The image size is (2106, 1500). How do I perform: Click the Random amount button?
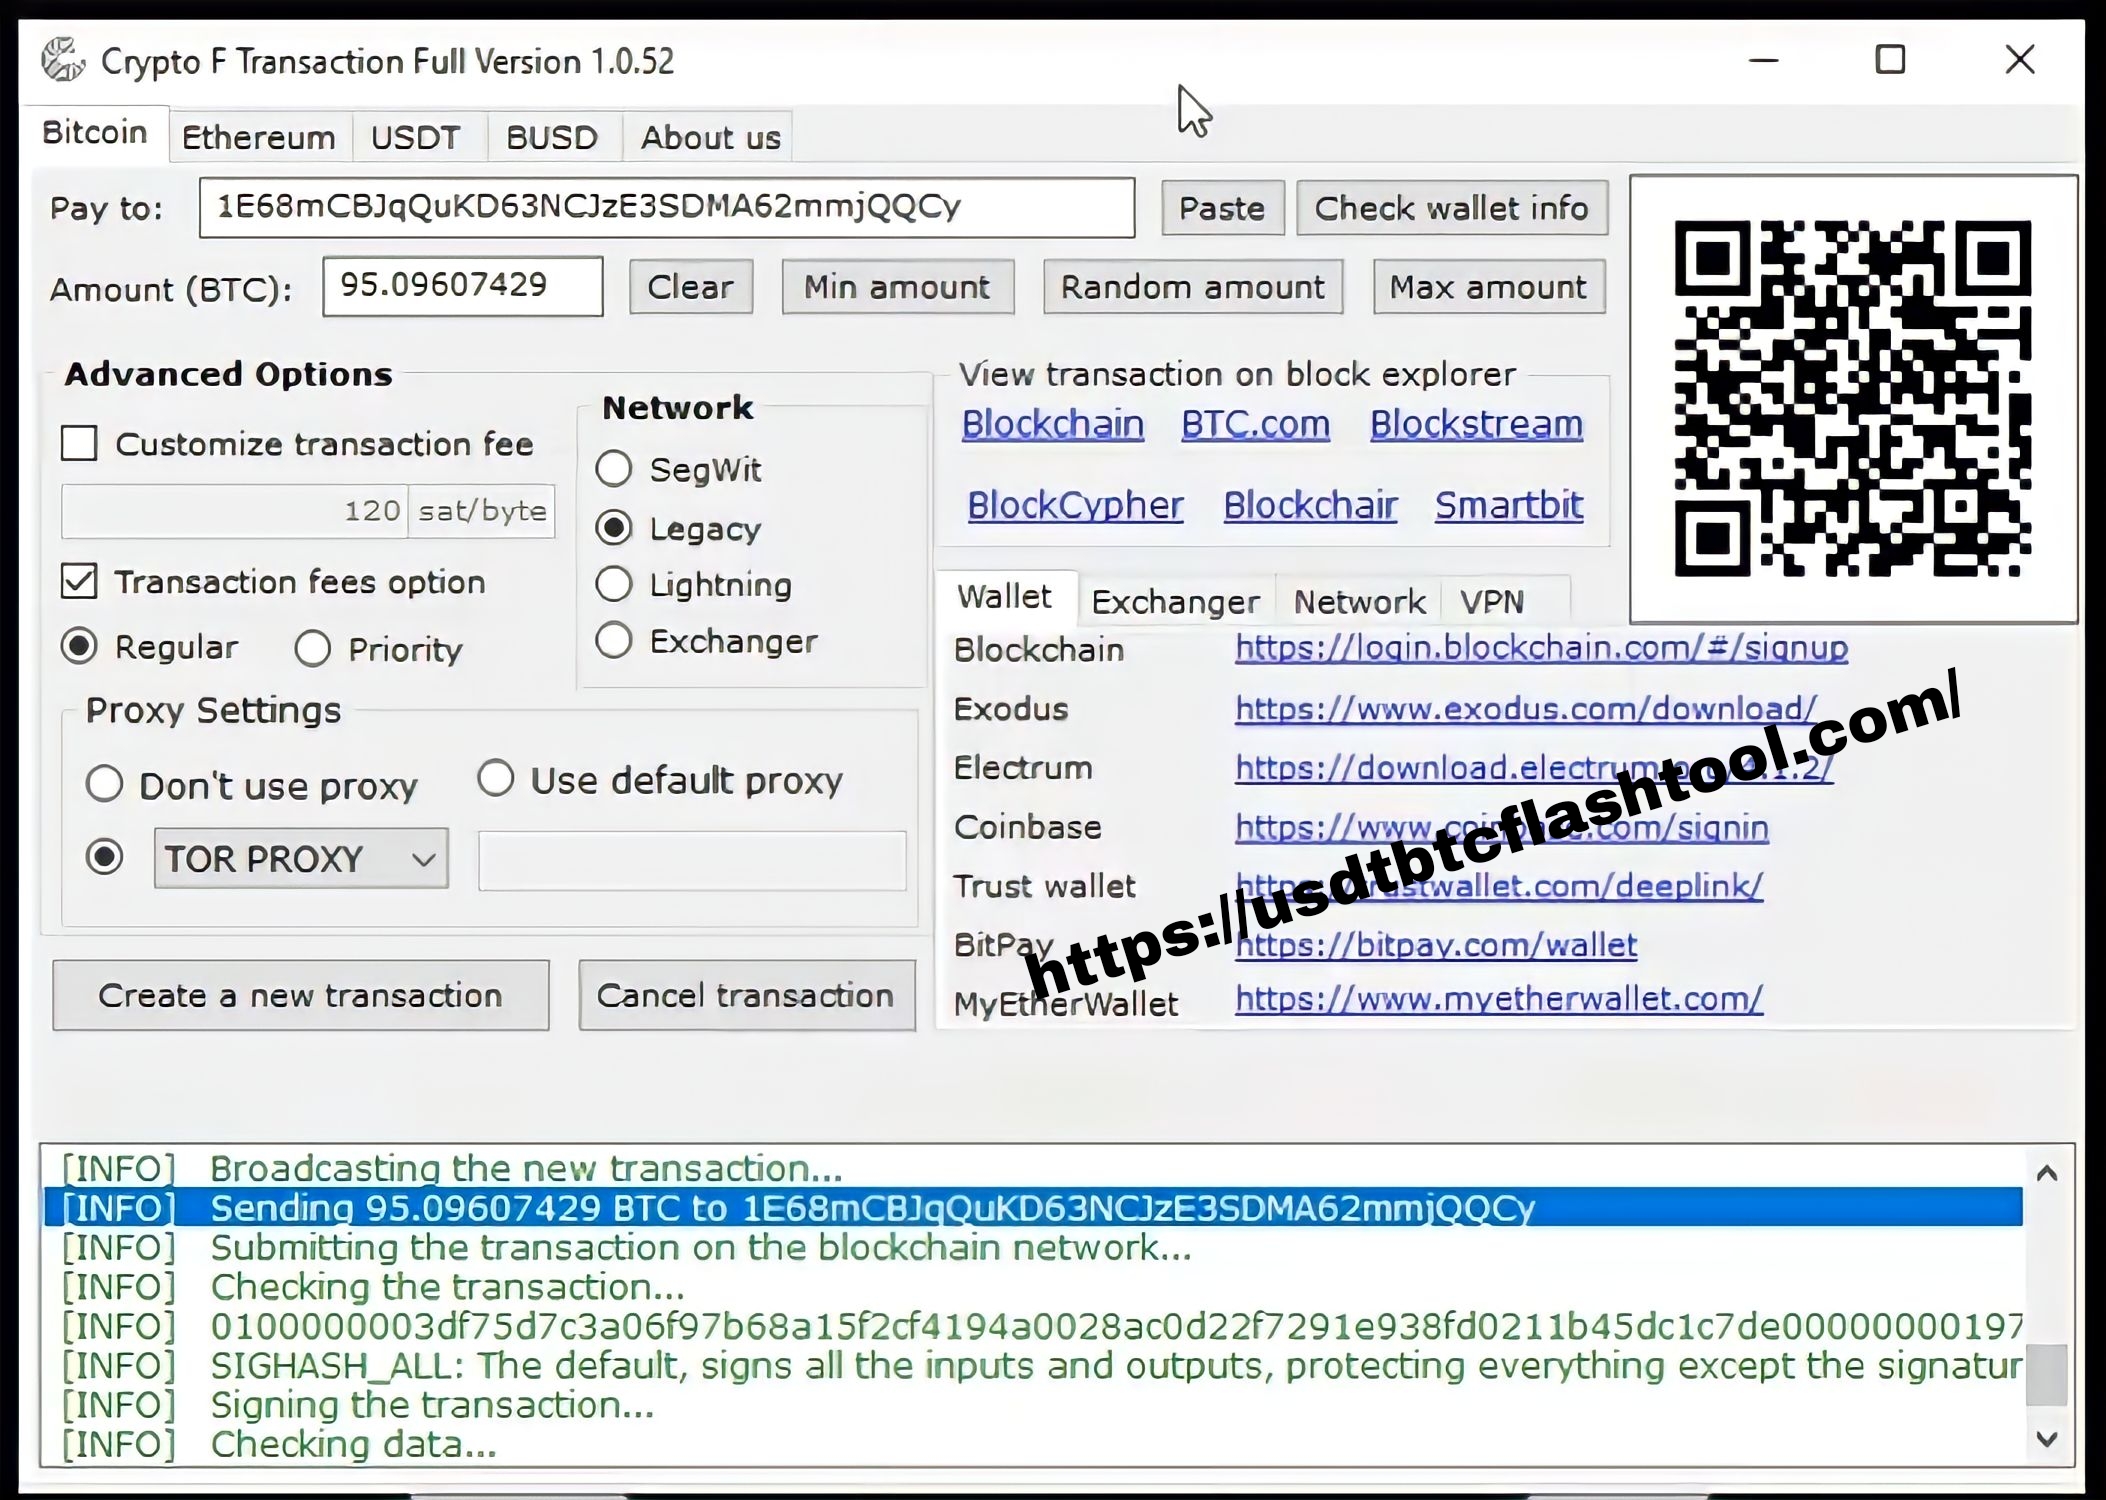click(1192, 287)
